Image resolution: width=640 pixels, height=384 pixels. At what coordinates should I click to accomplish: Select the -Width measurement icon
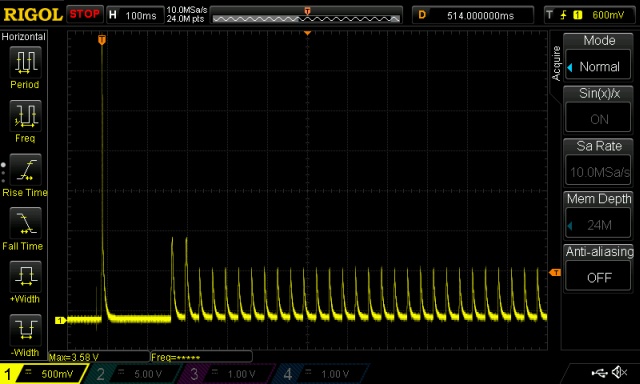click(x=25, y=330)
